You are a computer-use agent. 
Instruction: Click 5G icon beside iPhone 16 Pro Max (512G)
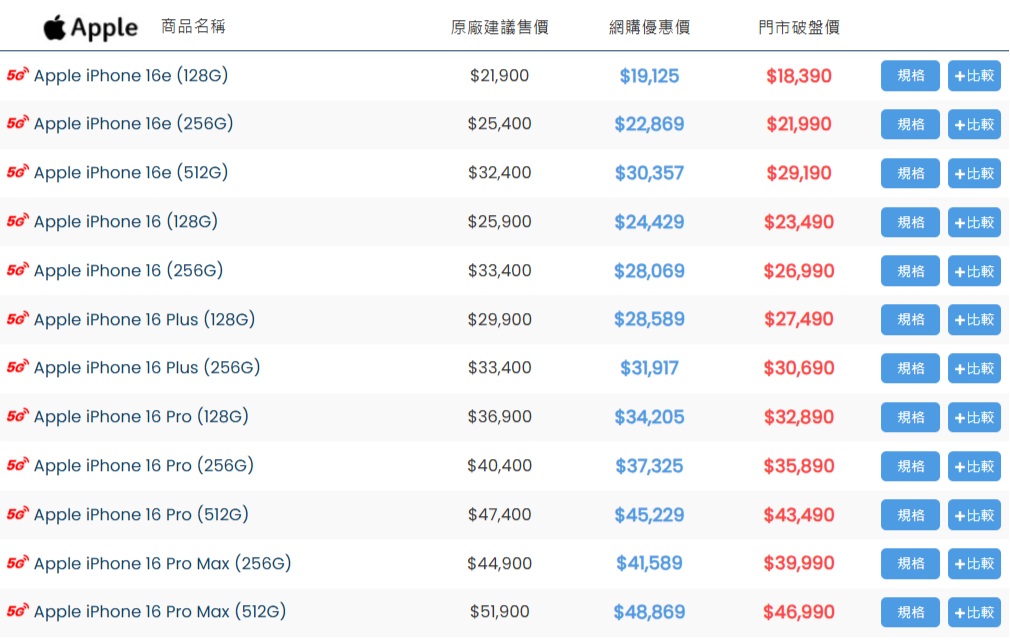point(18,612)
